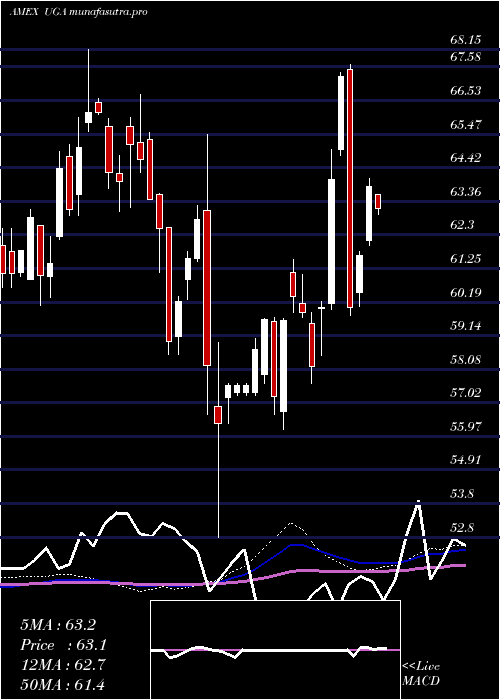Click the 63.36 price axis label
The width and height of the screenshot is (500, 700).
click(466, 192)
